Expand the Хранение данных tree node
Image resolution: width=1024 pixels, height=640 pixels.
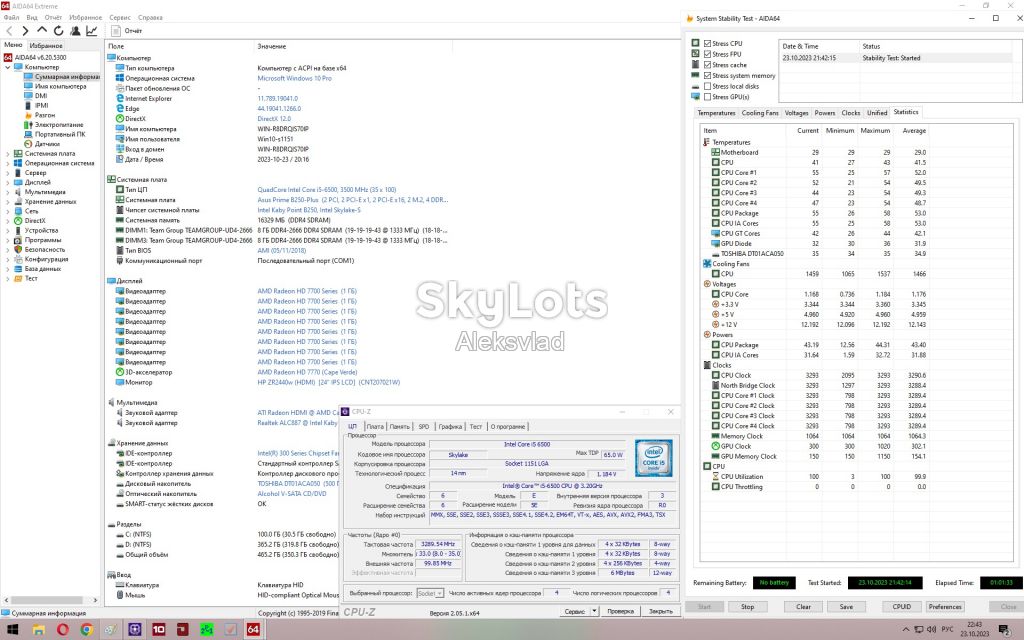[x=8, y=202]
